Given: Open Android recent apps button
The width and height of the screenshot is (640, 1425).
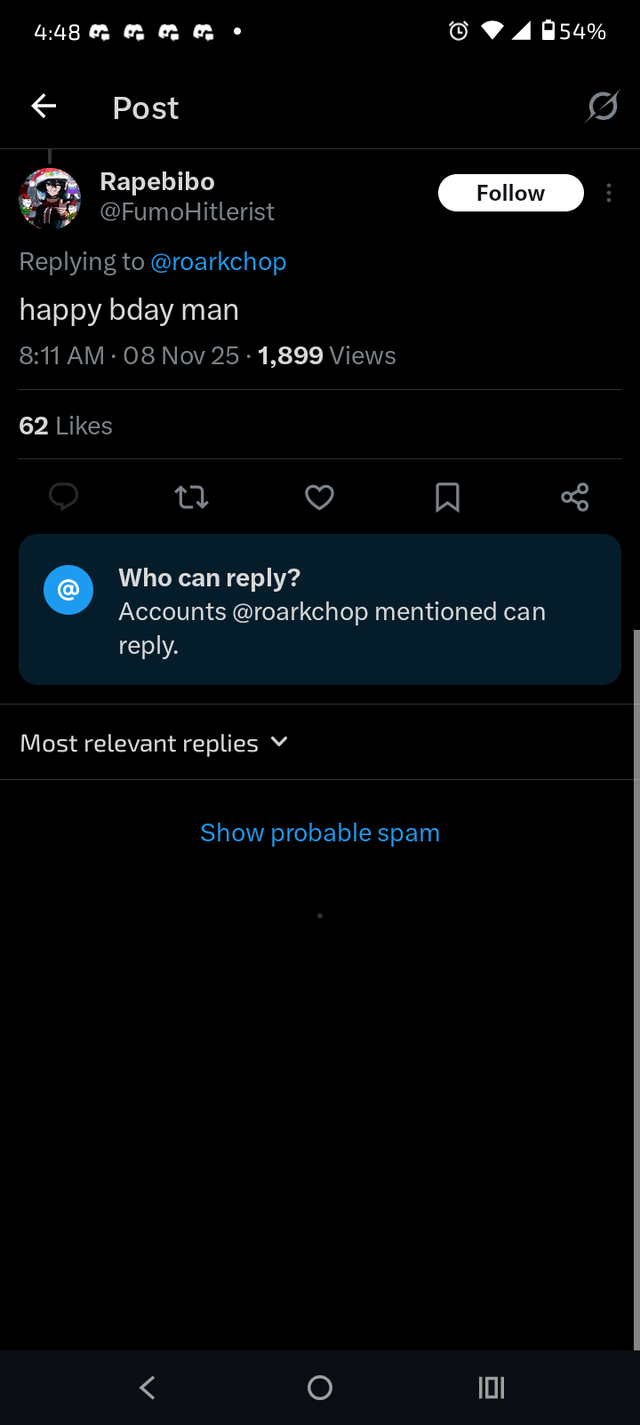Looking at the screenshot, I should click(491, 1387).
